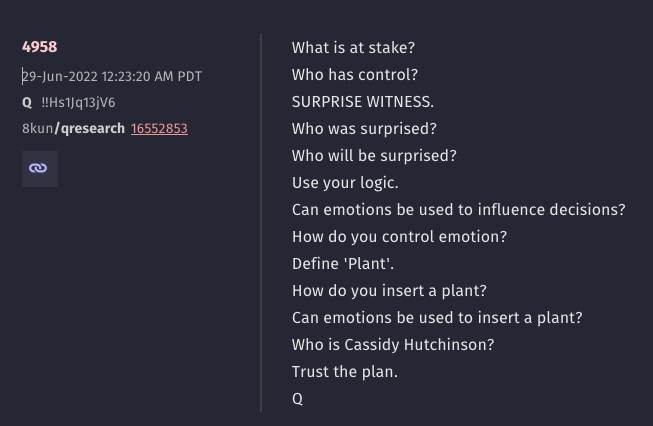Click 'How do you control emotion?'
This screenshot has width=653, height=426.
tap(399, 237)
